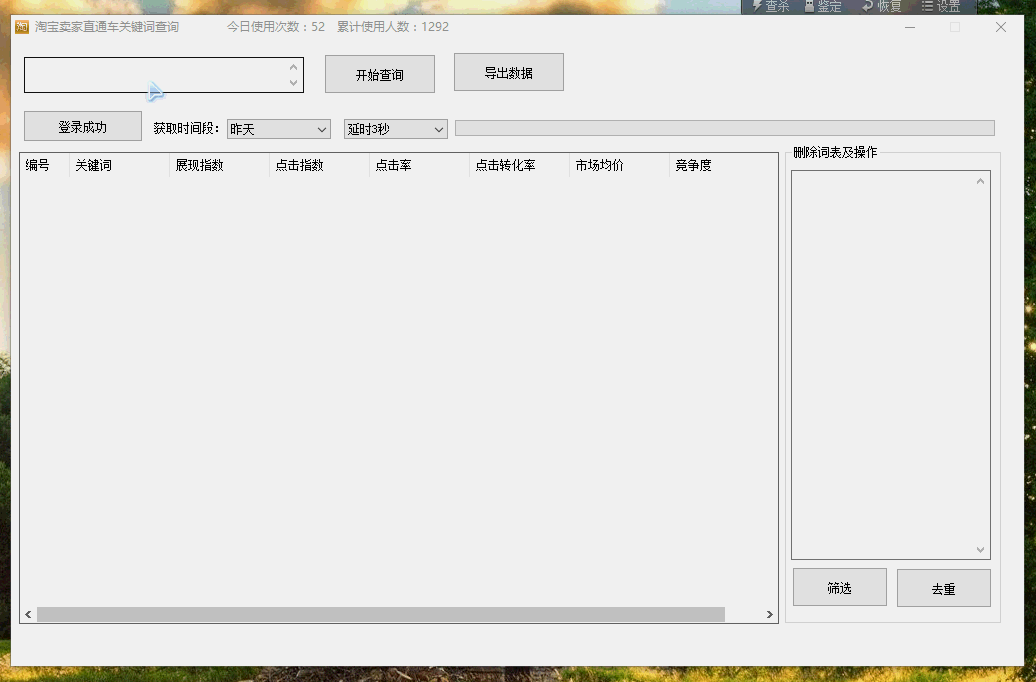Viewport: 1036px width, 682px height.
Task: Click the 去重 deduplicate button
Action: (943, 588)
